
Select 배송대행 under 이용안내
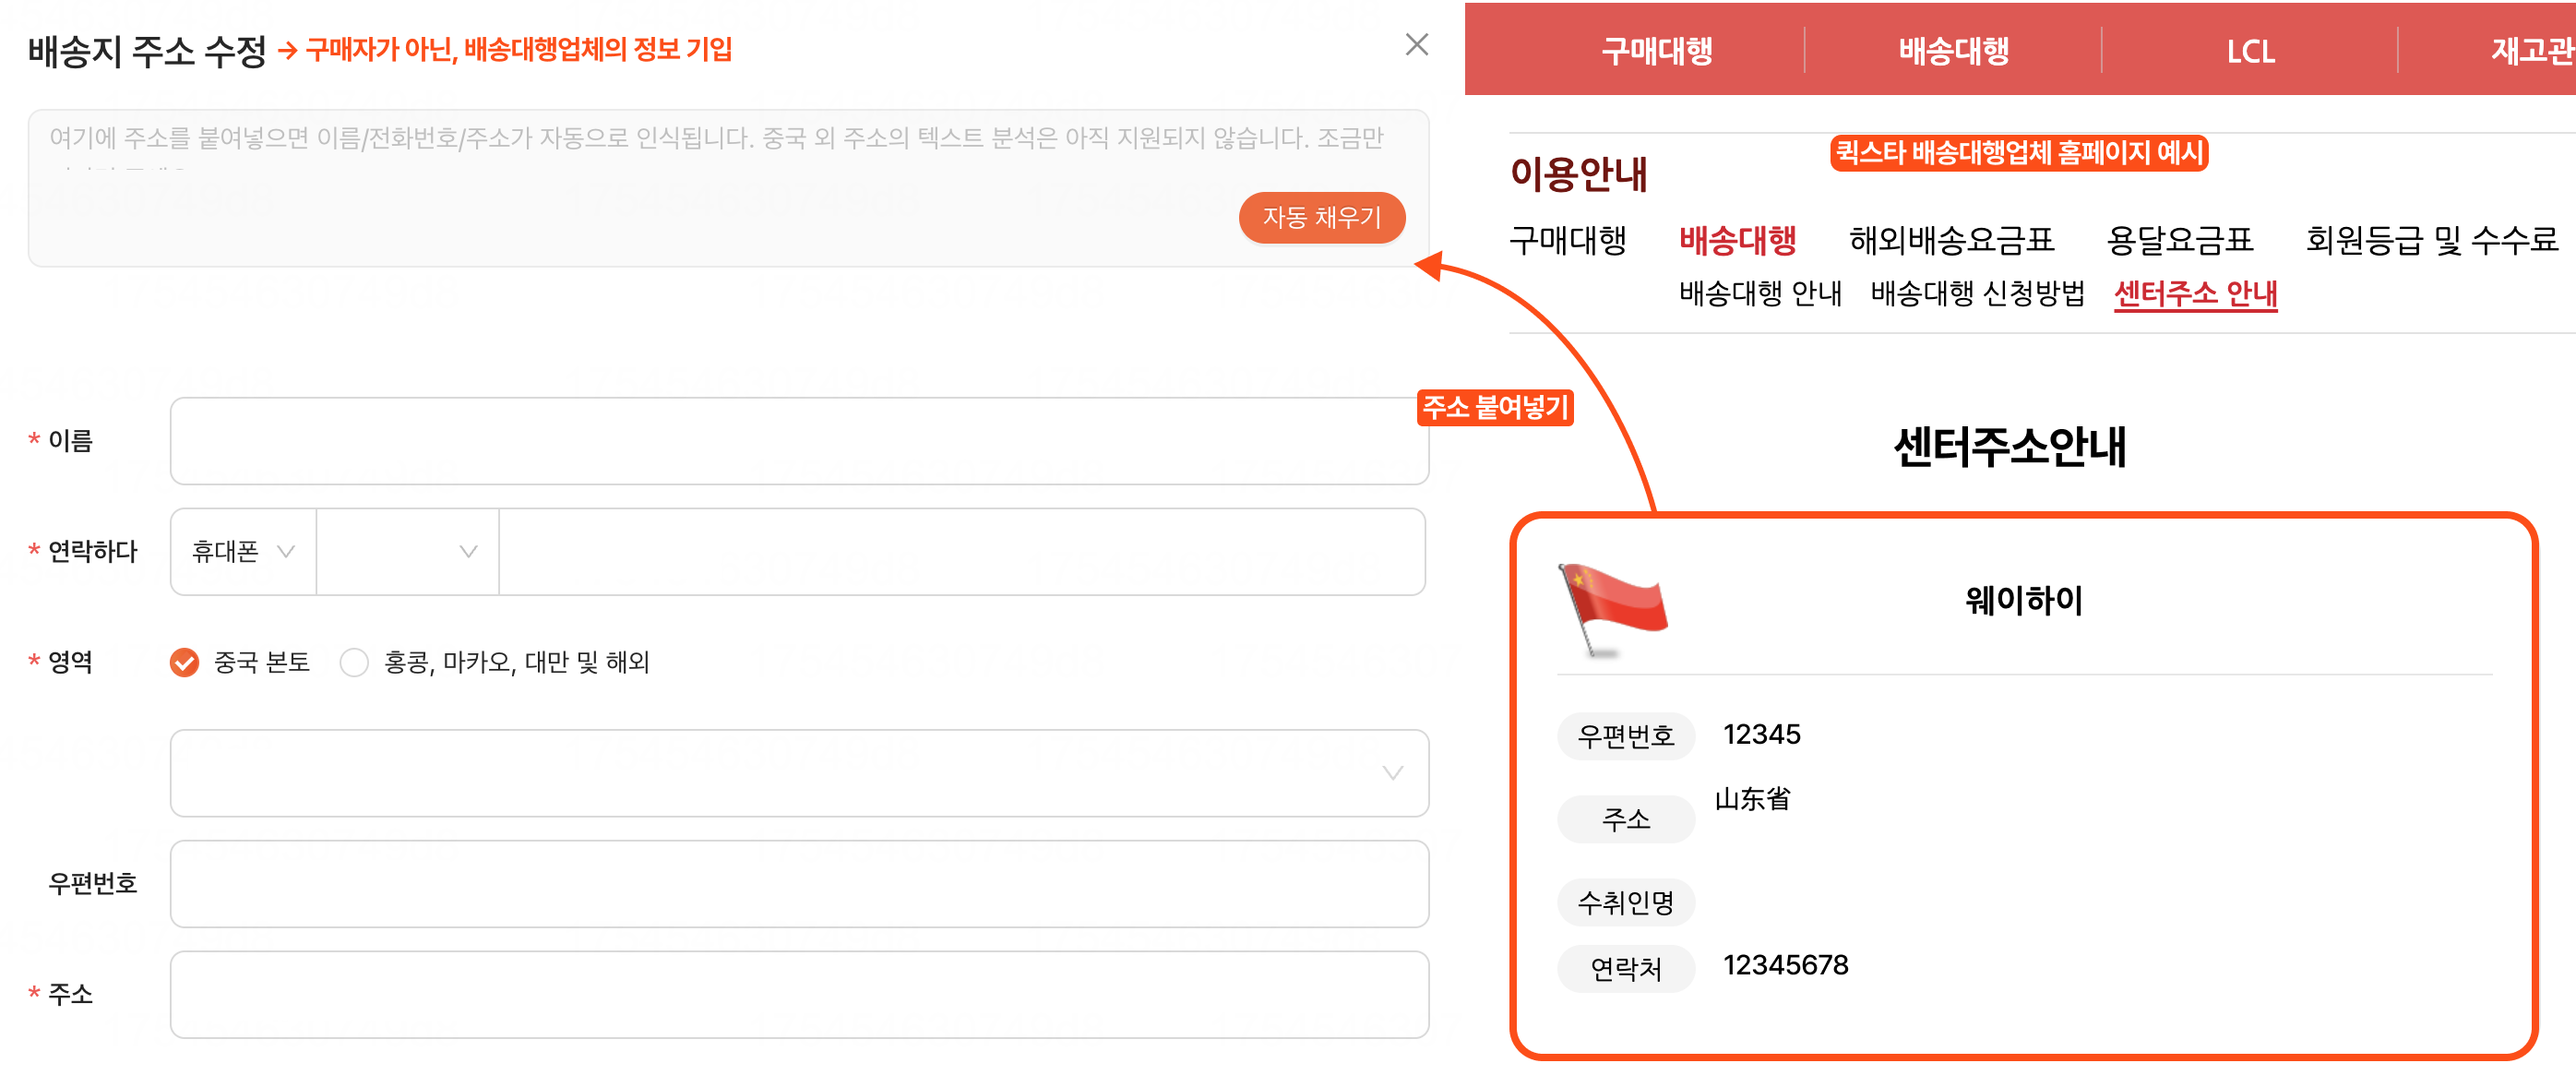click(1739, 240)
